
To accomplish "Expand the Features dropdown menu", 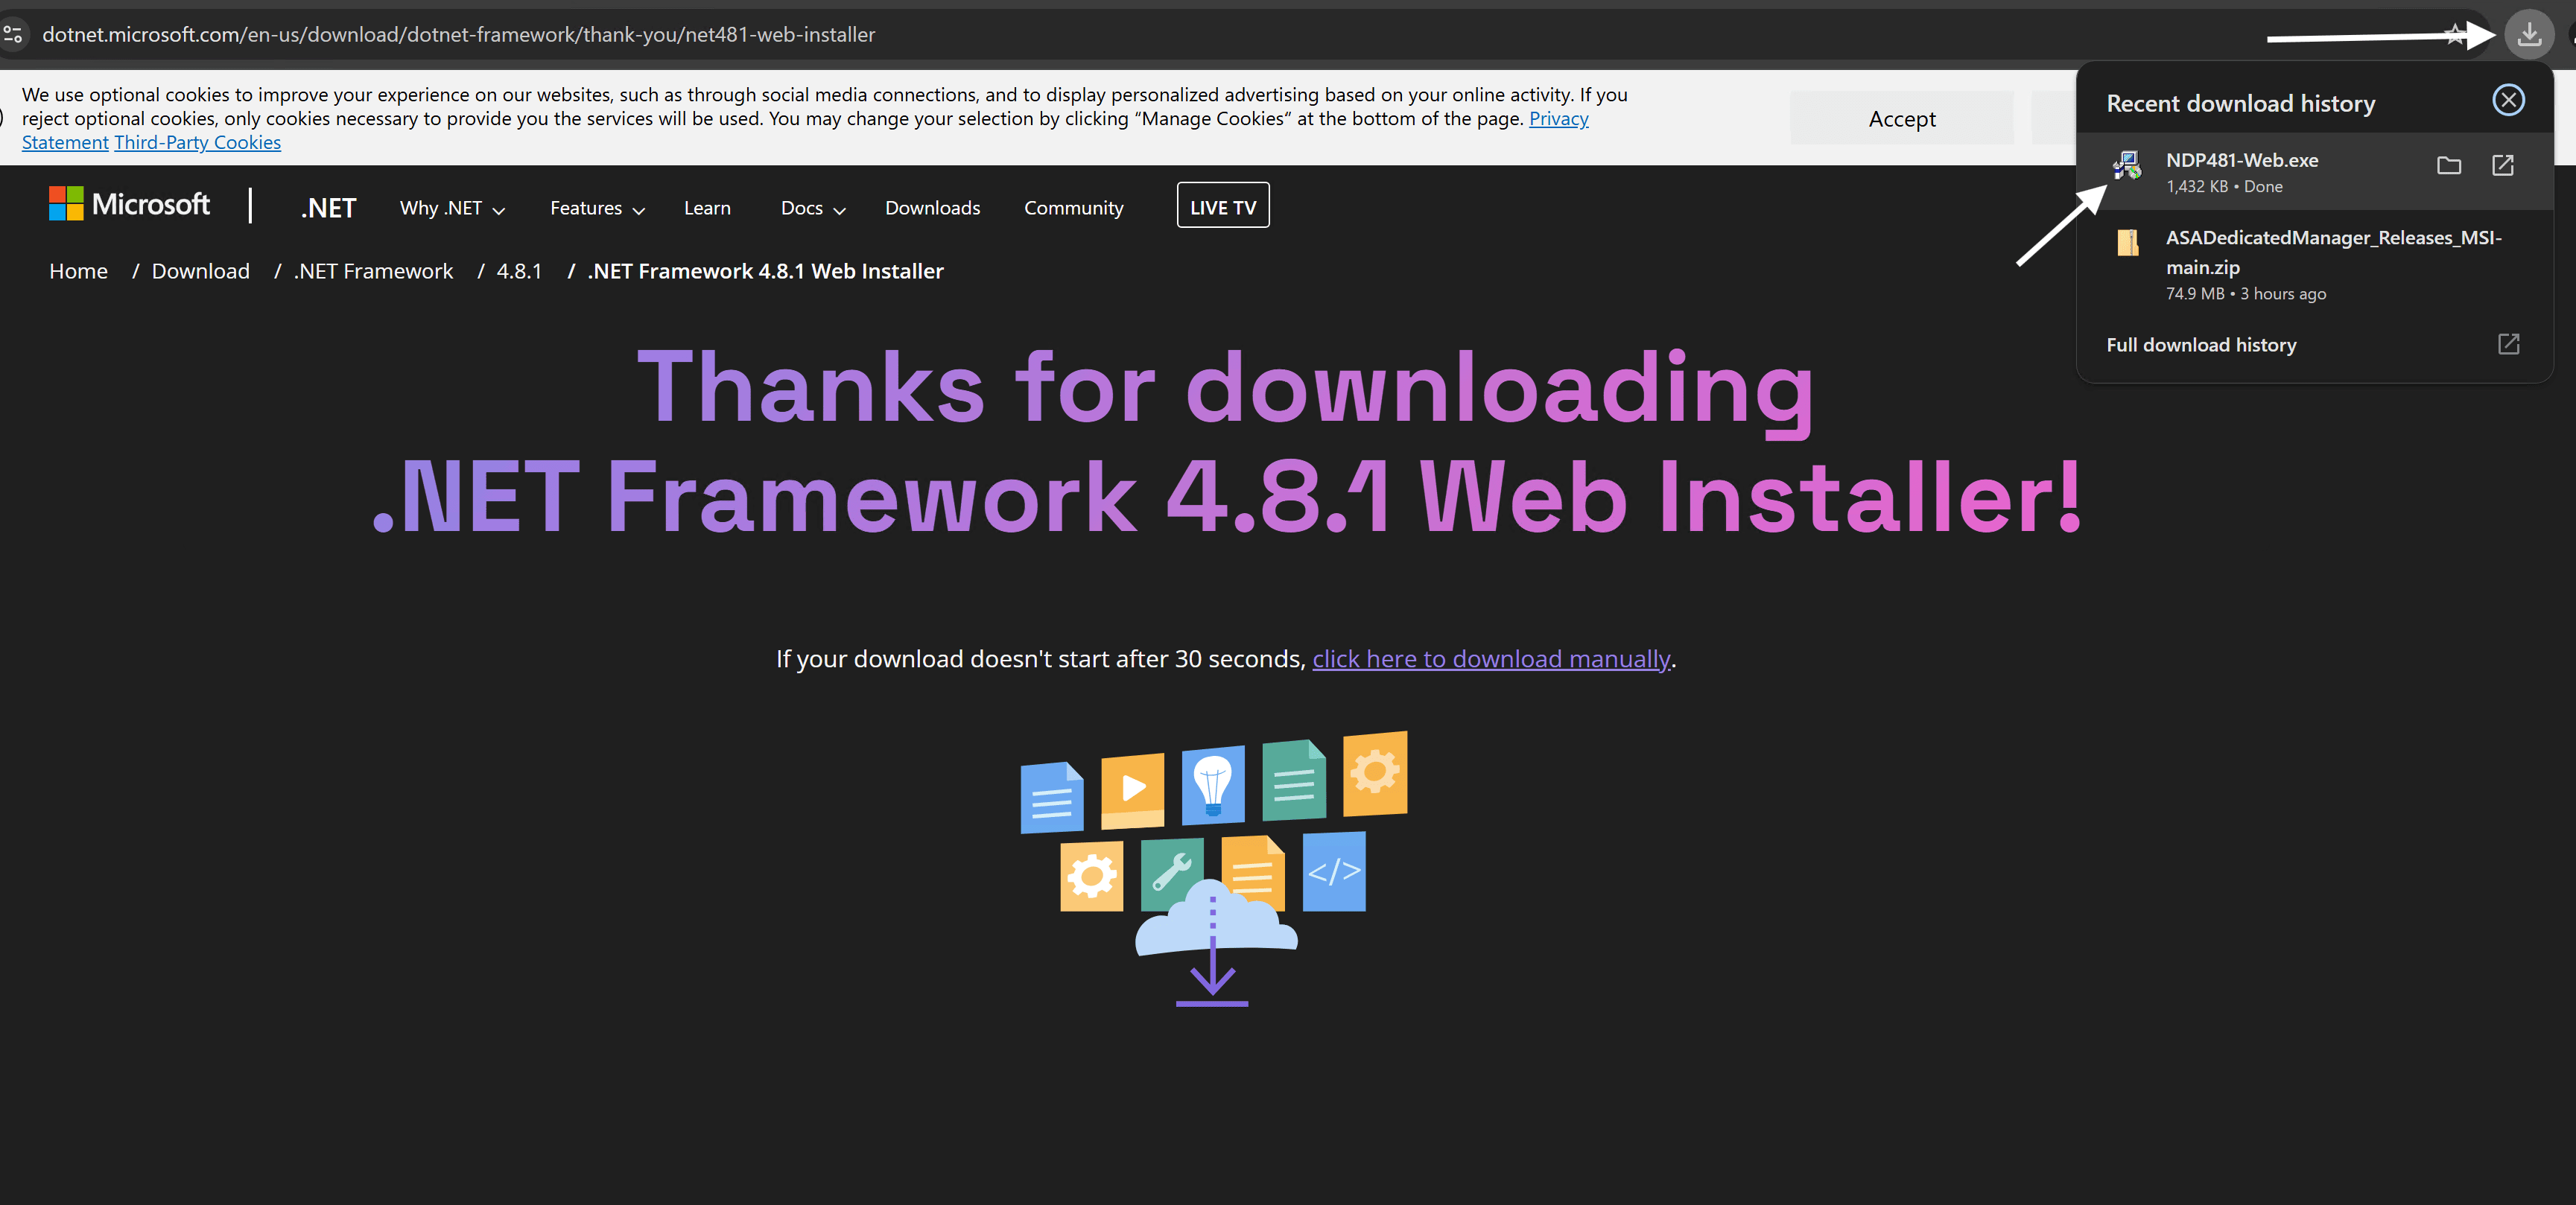I will tap(597, 208).
